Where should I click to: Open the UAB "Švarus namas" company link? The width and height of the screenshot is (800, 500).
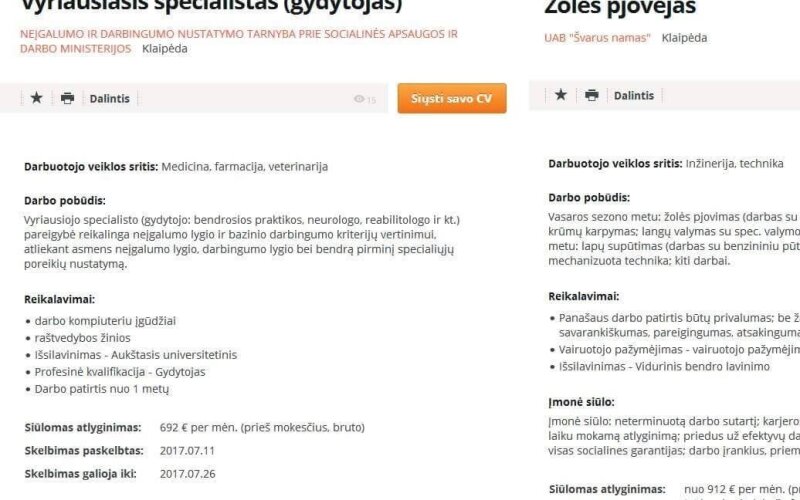pos(597,38)
